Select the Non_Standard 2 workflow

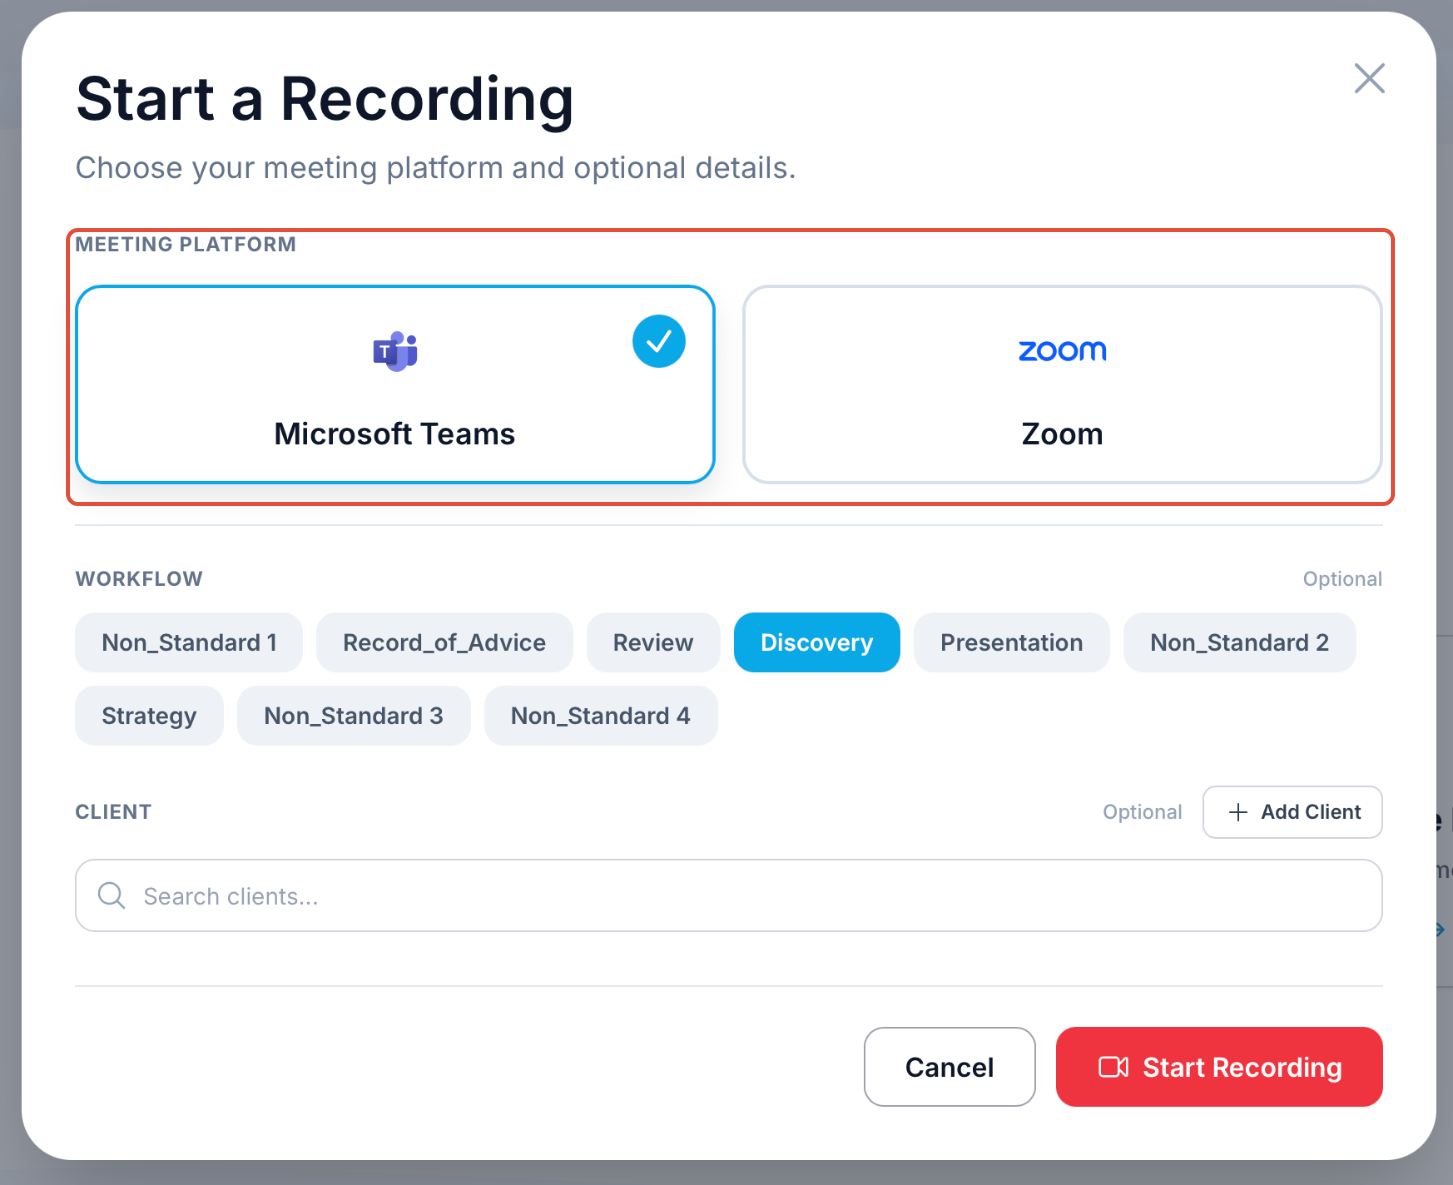[x=1240, y=643]
